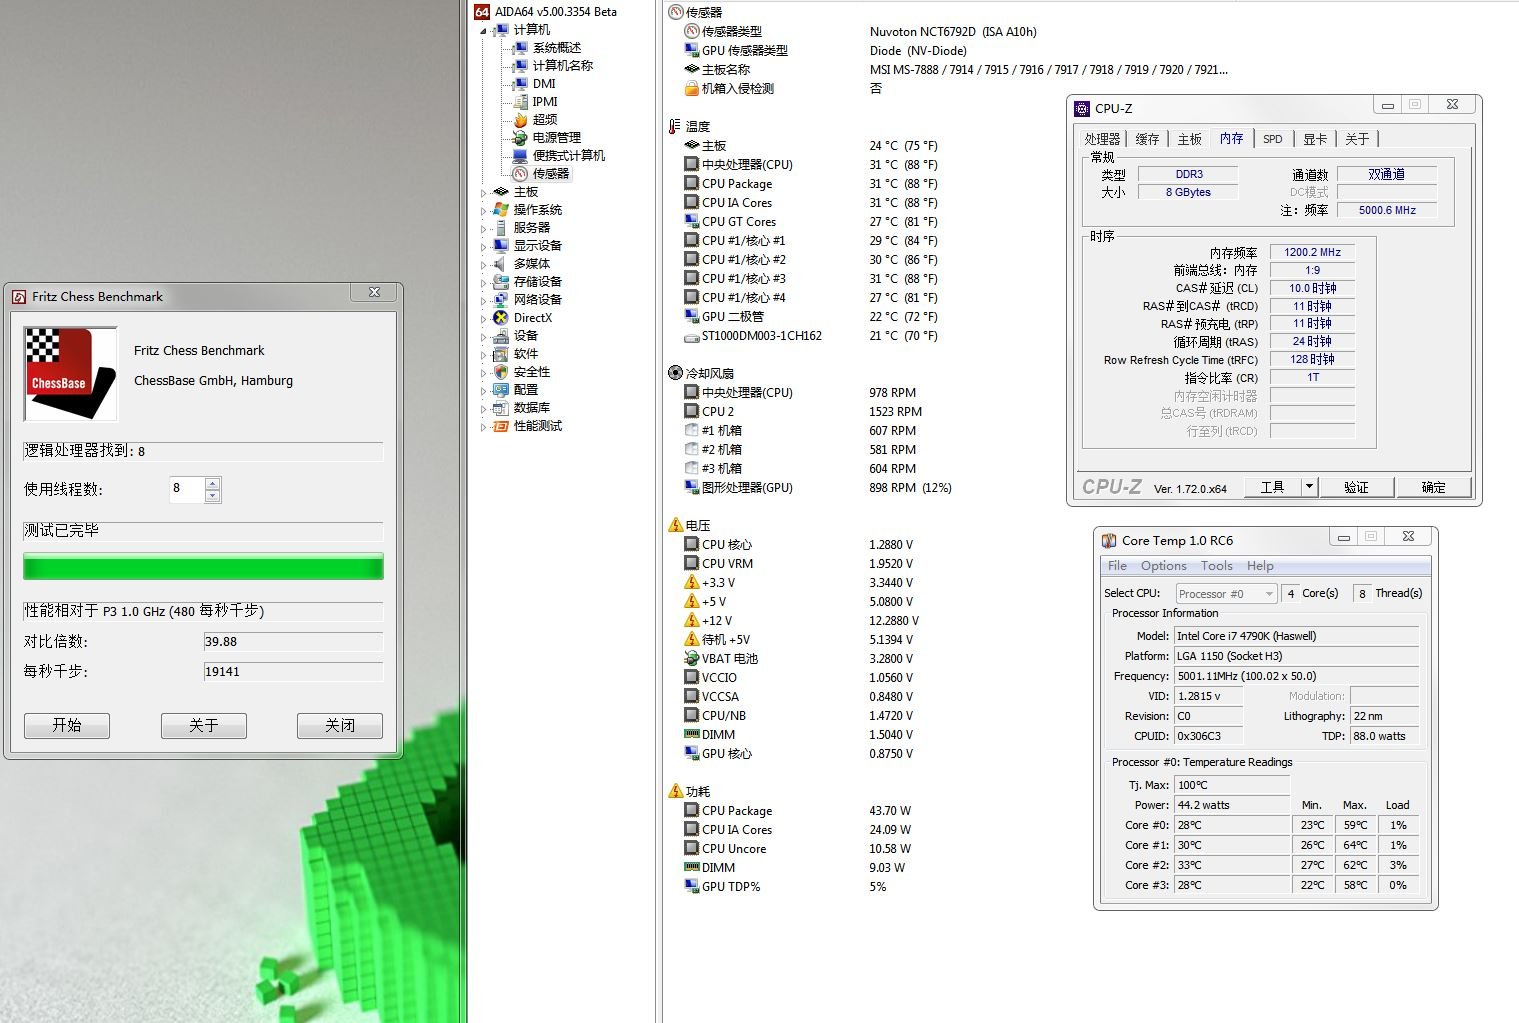Open the Options menu in Core Temp
The width and height of the screenshot is (1519, 1023).
click(1163, 566)
